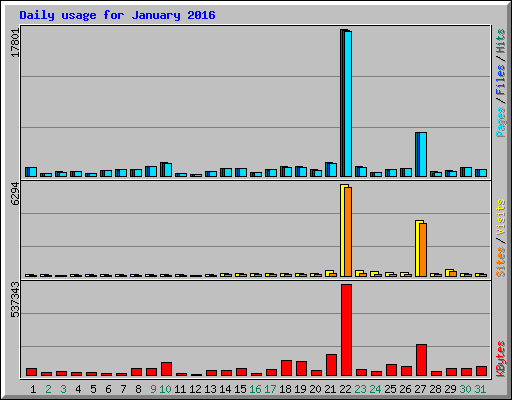Click day 26 on the x-axis
Image resolution: width=512 pixels, height=400 pixels.
coord(405,389)
